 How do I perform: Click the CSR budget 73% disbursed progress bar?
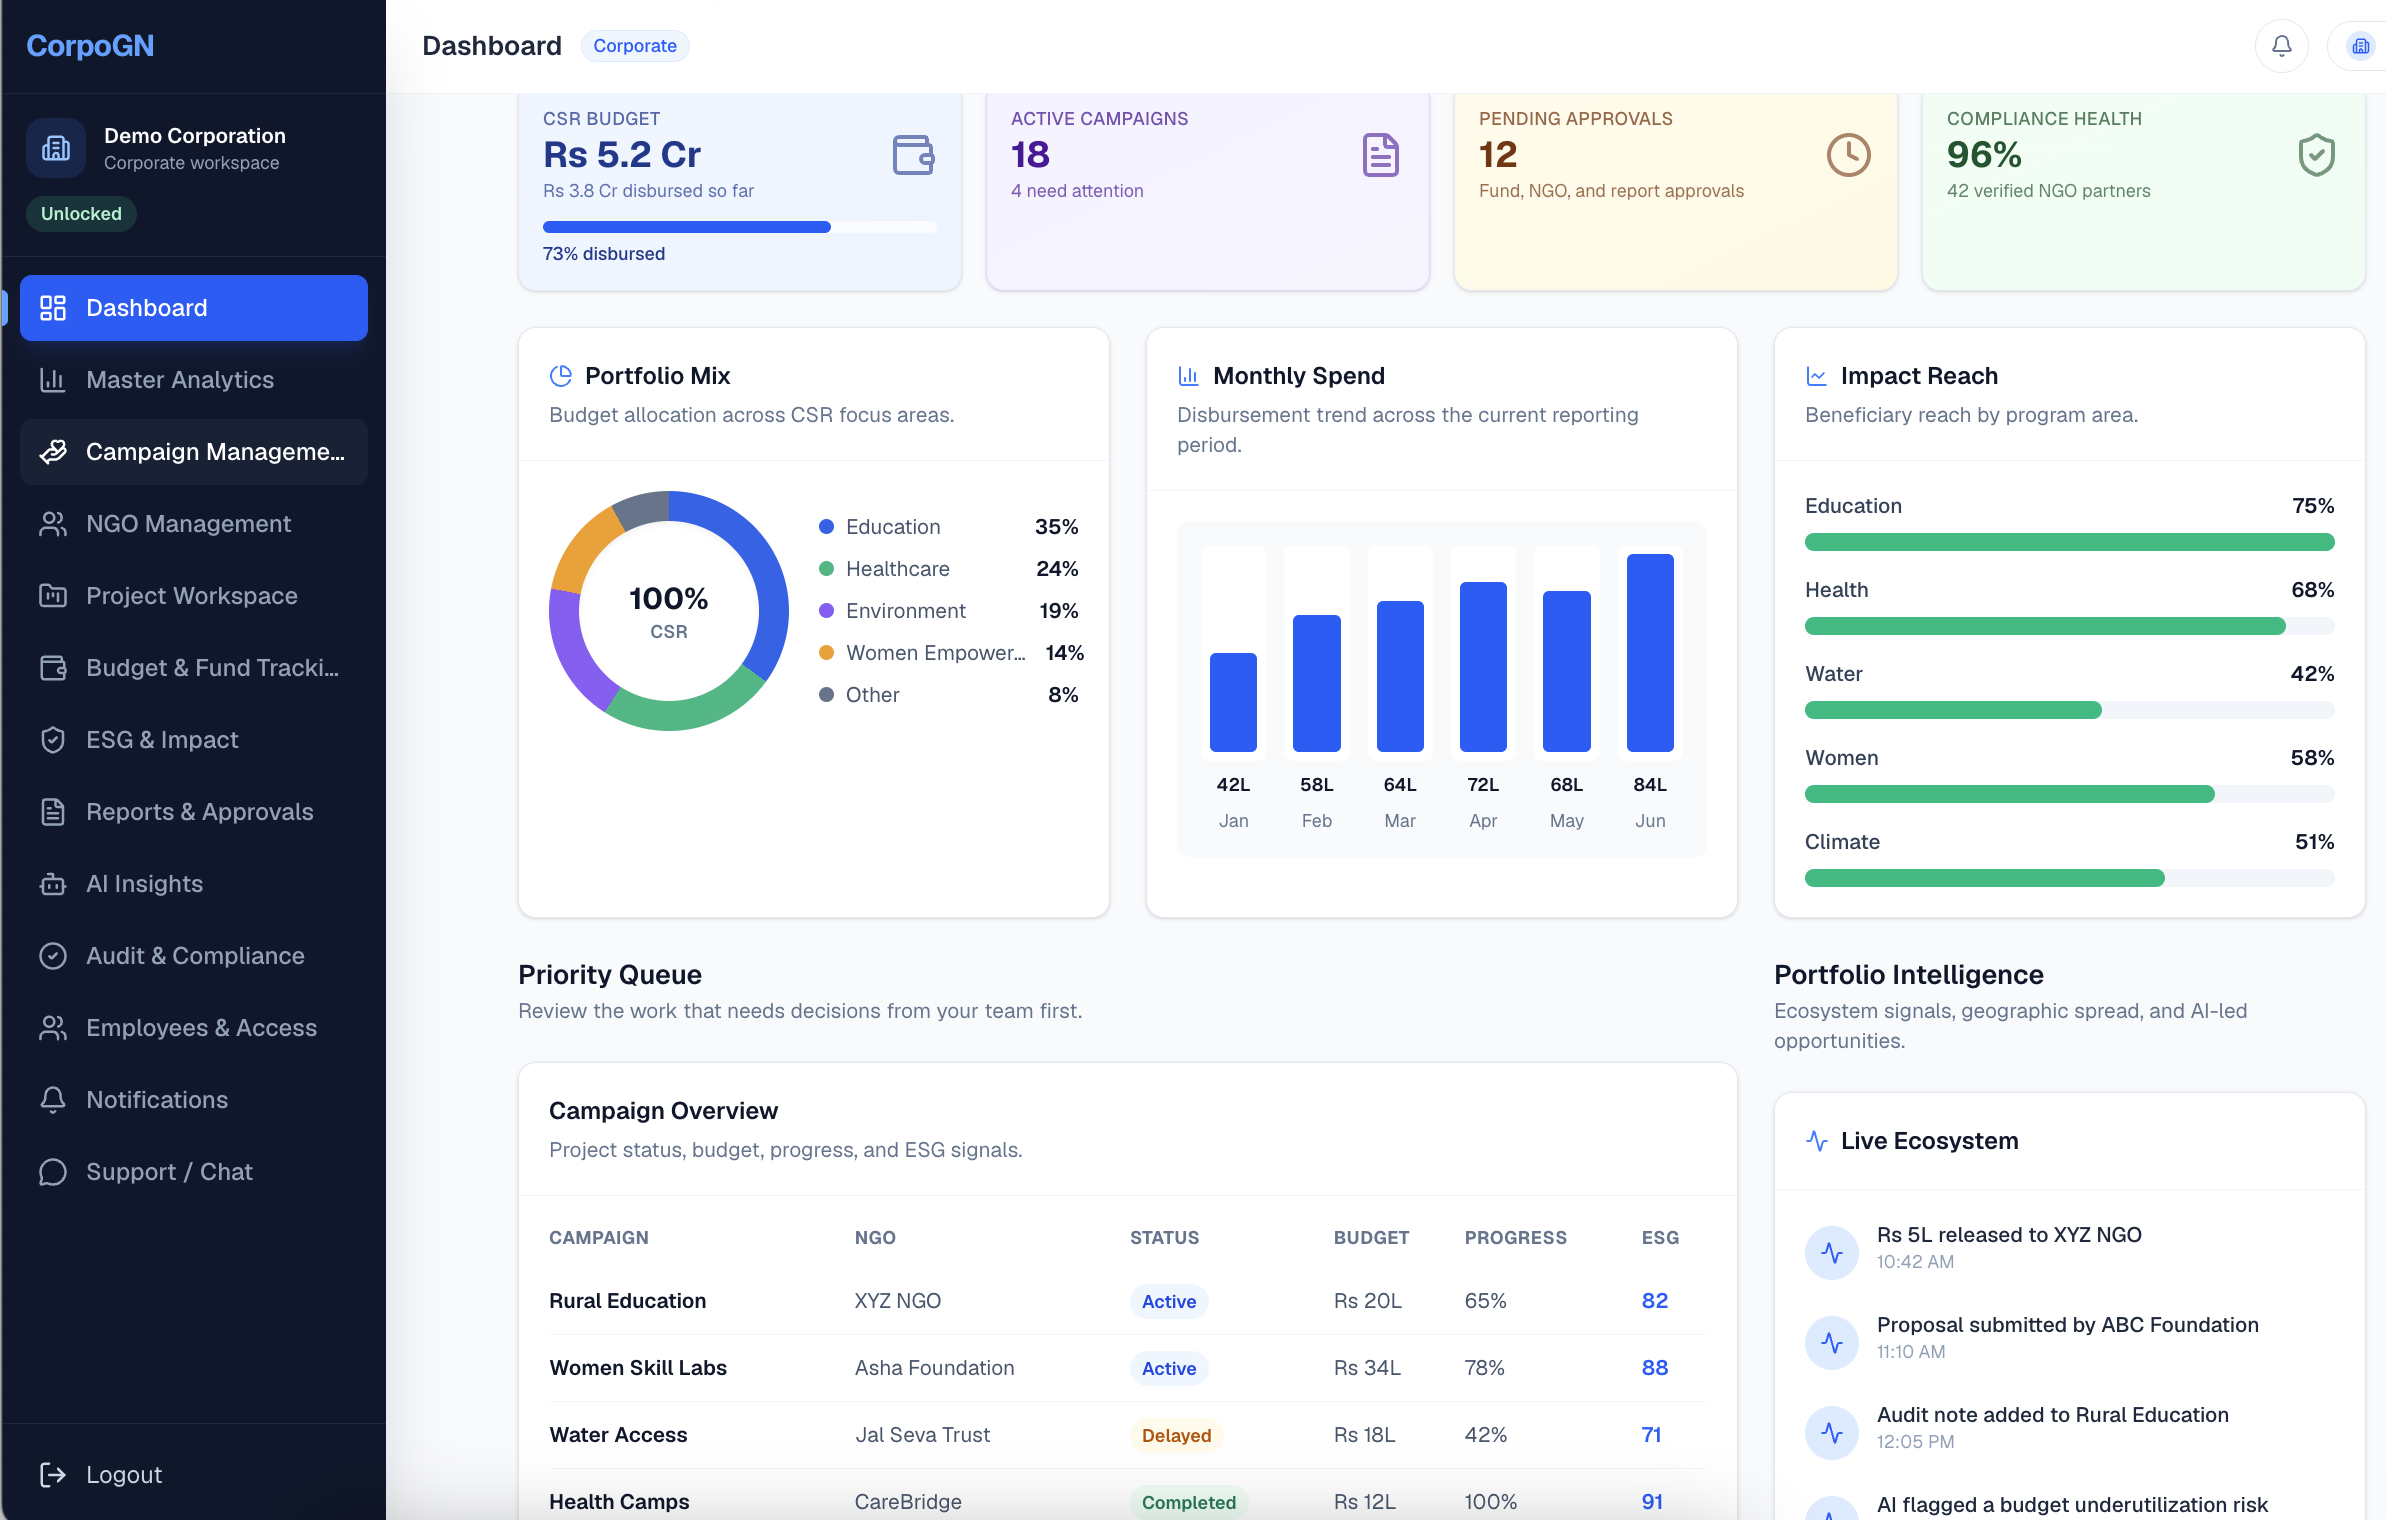point(740,227)
